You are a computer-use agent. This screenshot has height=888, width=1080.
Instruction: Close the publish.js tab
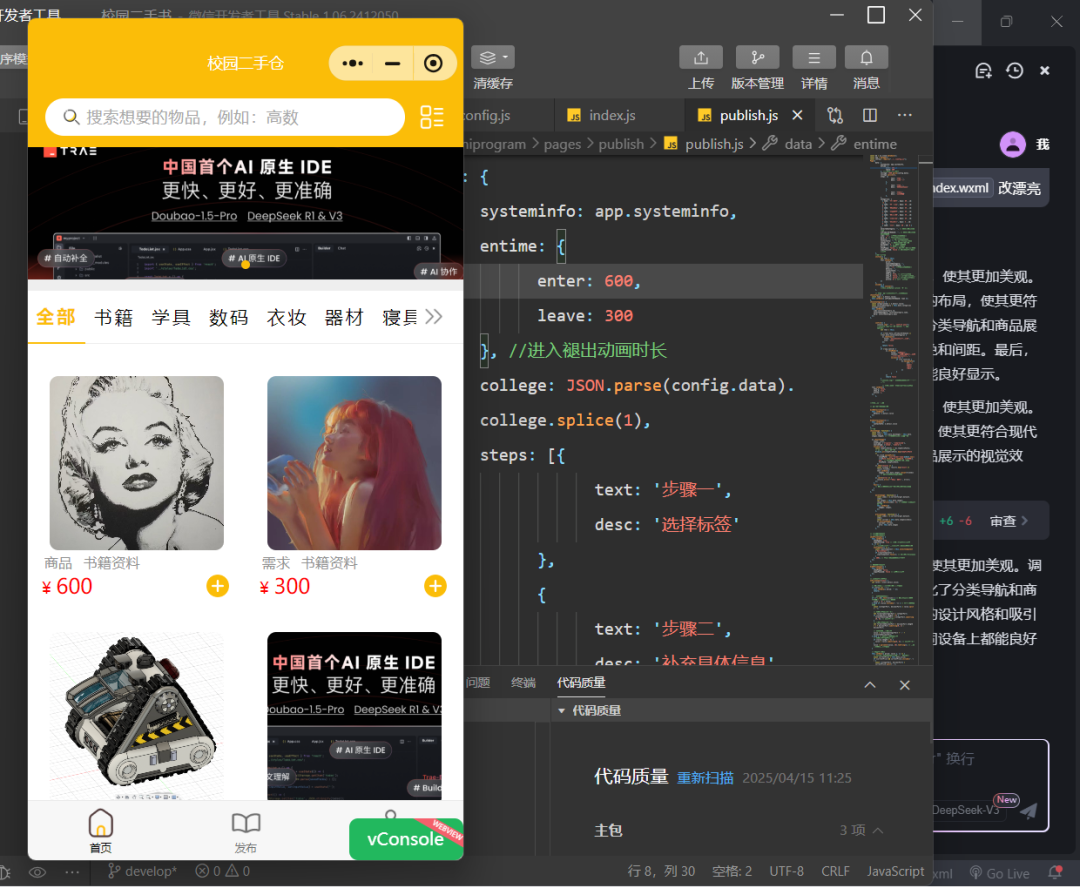tap(798, 116)
